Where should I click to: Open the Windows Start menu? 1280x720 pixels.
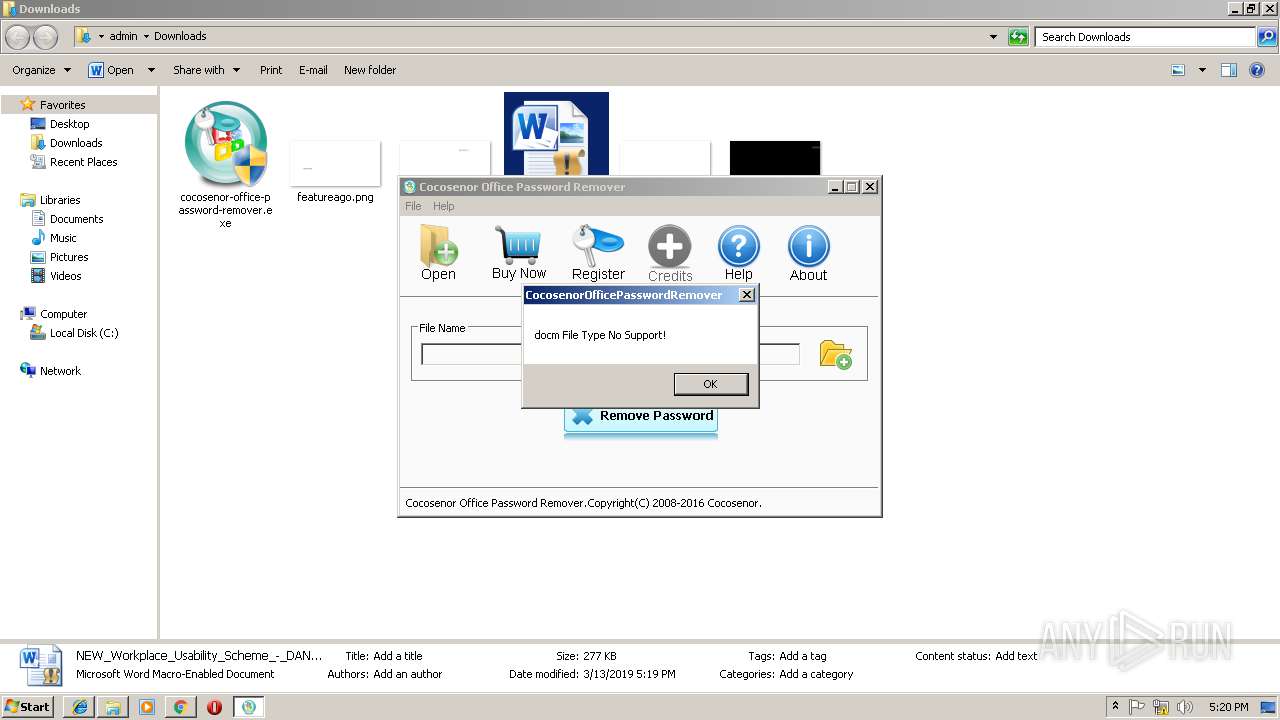pos(28,706)
